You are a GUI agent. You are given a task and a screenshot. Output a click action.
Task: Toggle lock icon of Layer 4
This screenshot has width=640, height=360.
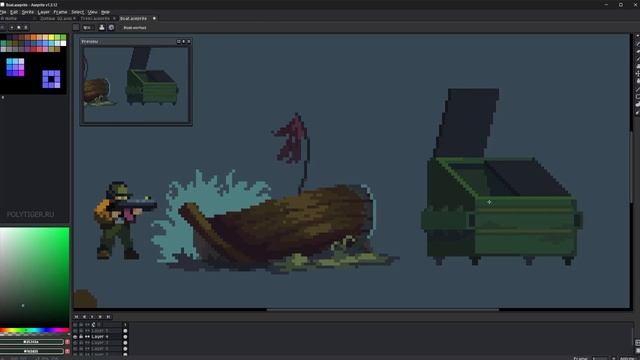click(81, 337)
